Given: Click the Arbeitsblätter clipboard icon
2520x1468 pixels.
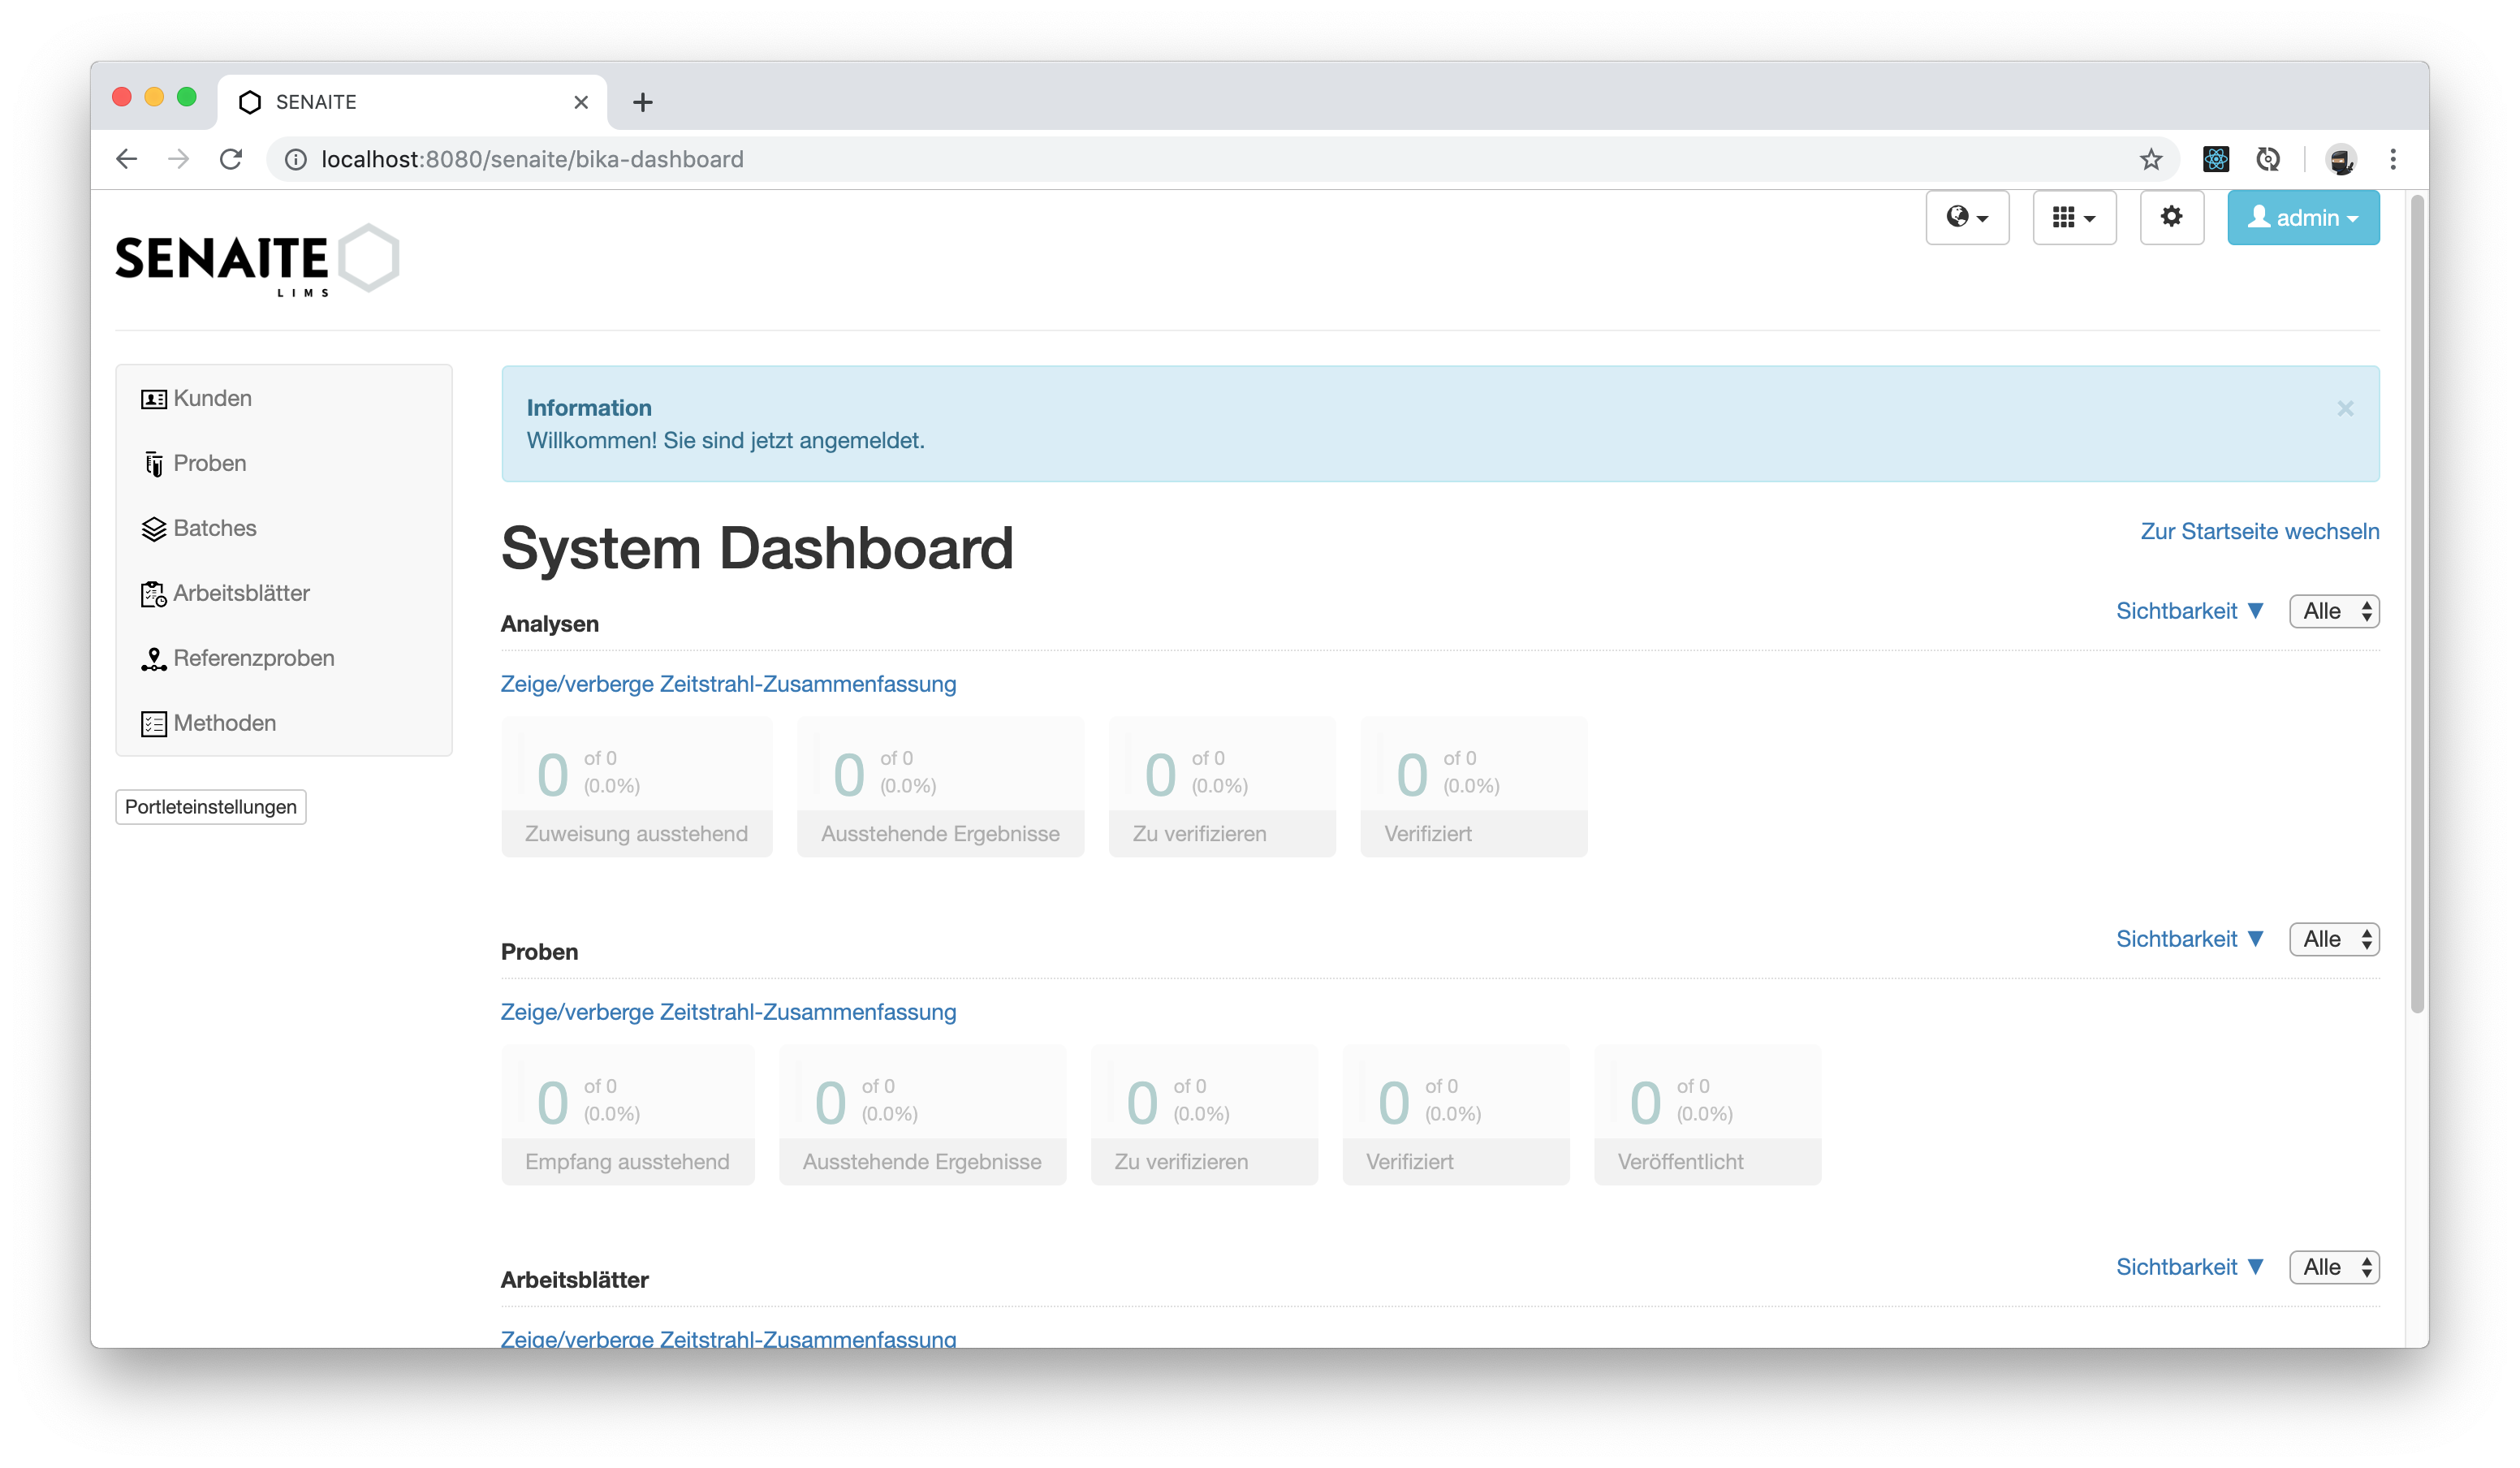Looking at the screenshot, I should click(x=153, y=594).
